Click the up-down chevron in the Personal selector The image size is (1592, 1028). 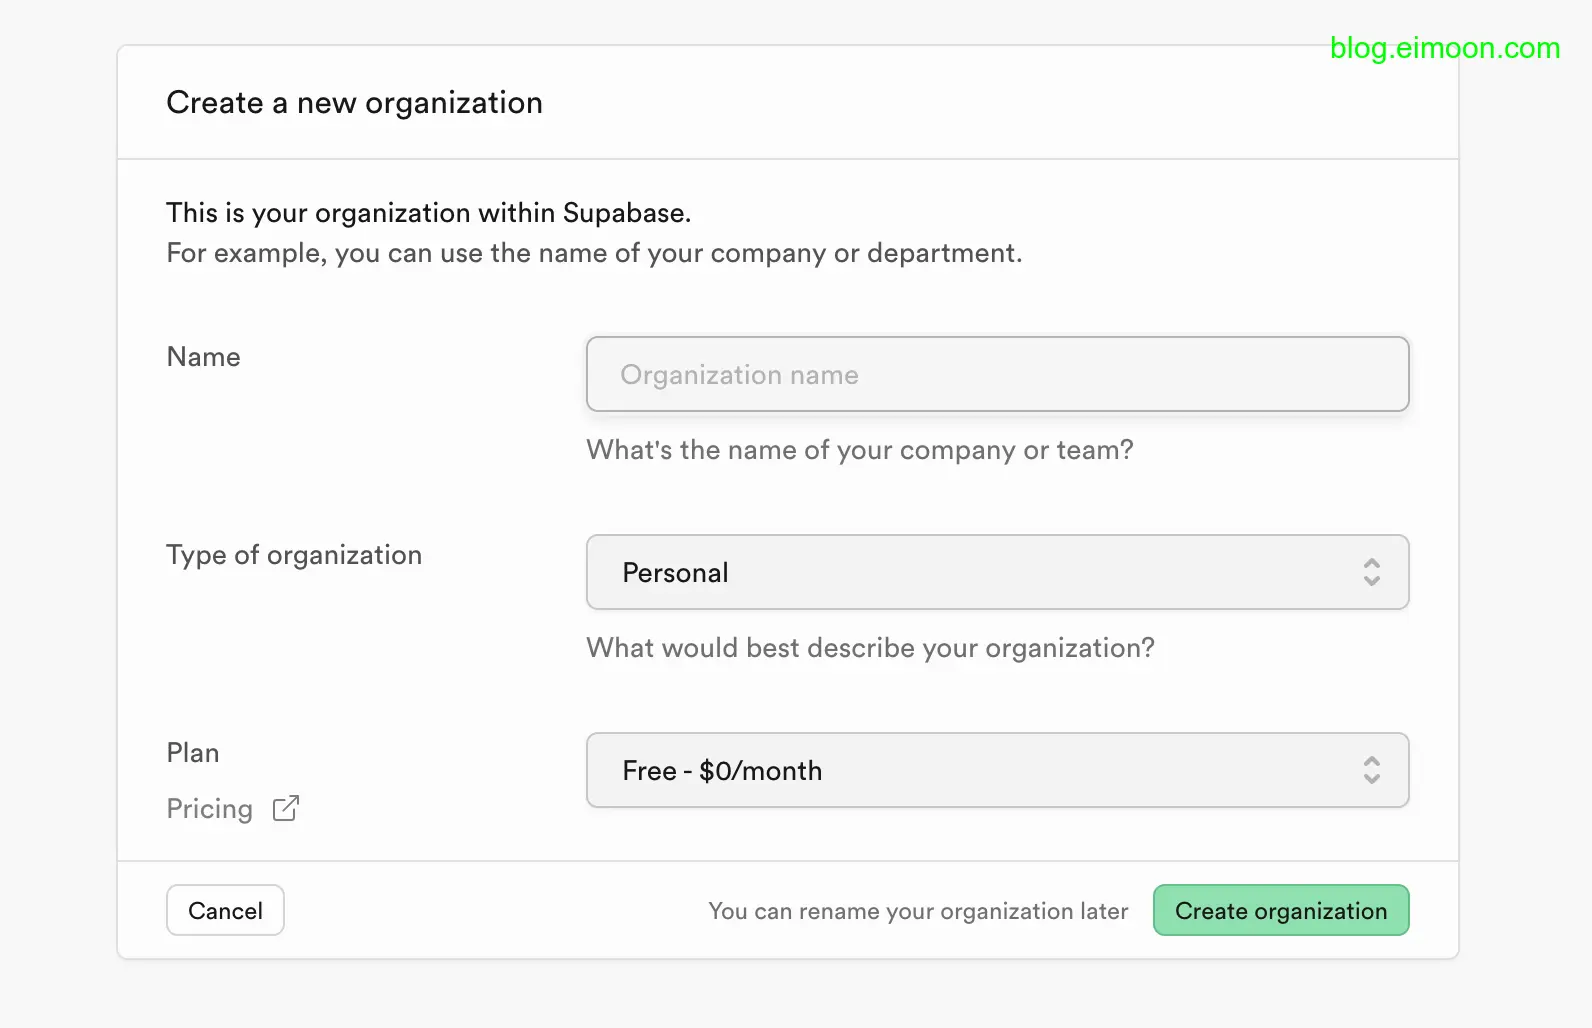pos(1371,572)
